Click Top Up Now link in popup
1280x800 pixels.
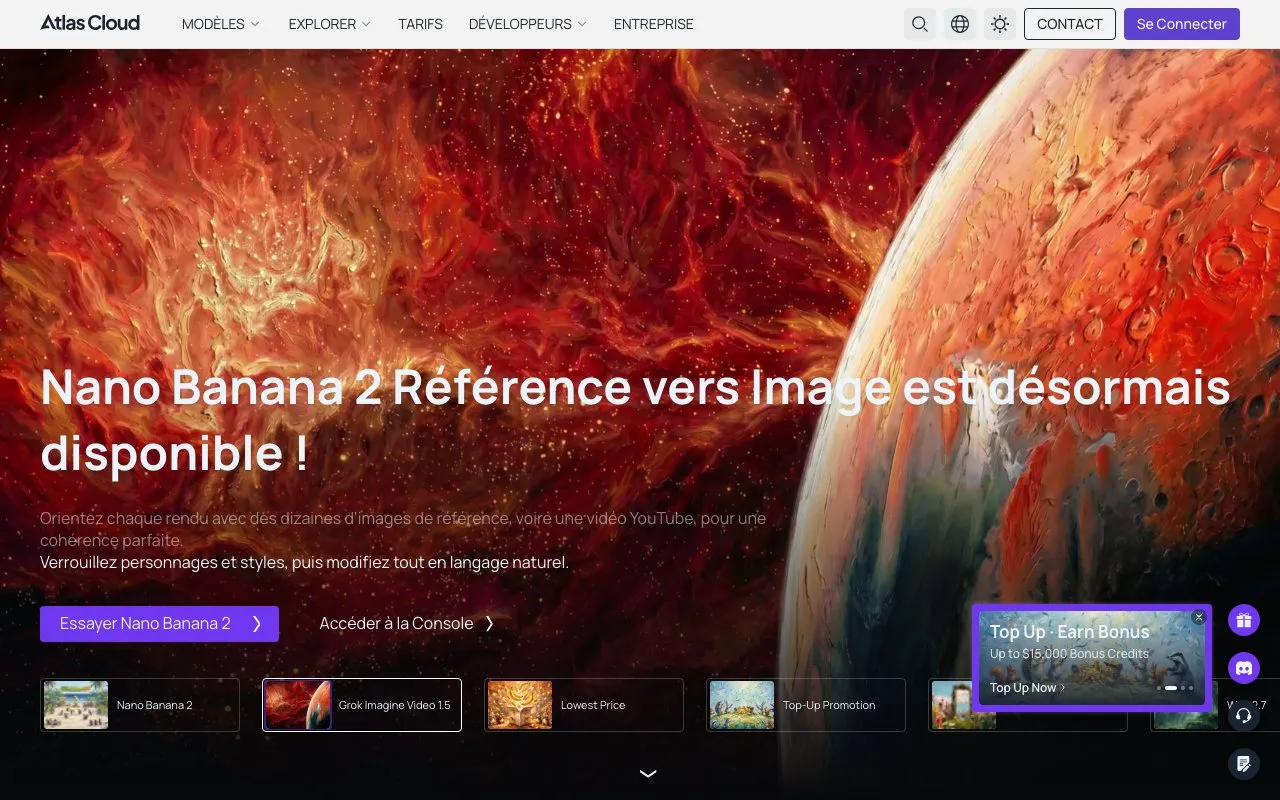tap(1027, 688)
